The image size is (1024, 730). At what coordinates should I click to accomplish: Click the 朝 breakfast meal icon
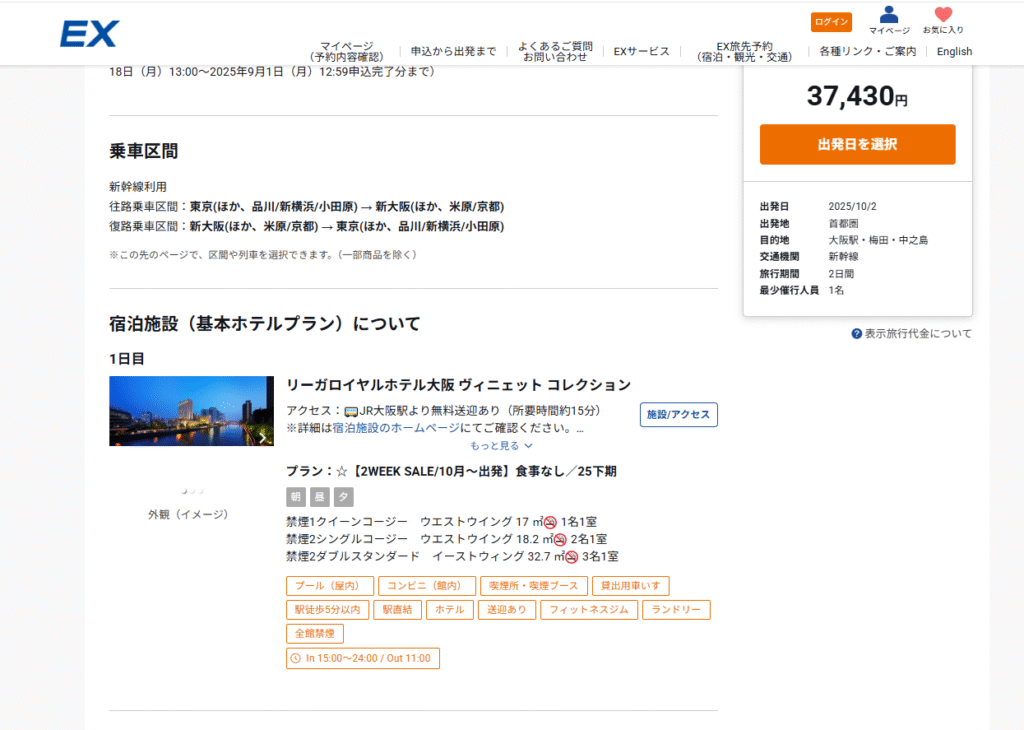[295, 497]
